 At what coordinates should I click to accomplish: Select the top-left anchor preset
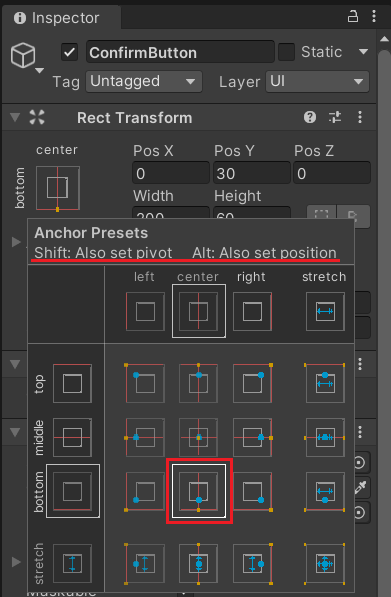(145, 383)
